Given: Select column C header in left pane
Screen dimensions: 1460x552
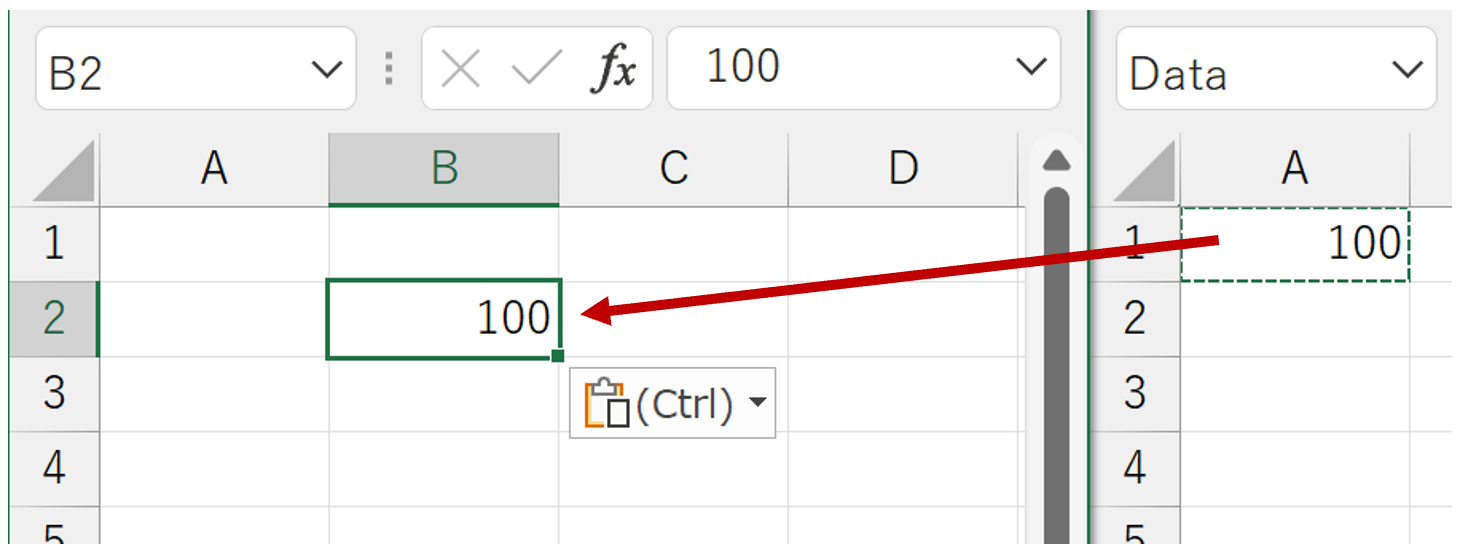Looking at the screenshot, I should pos(673,169).
